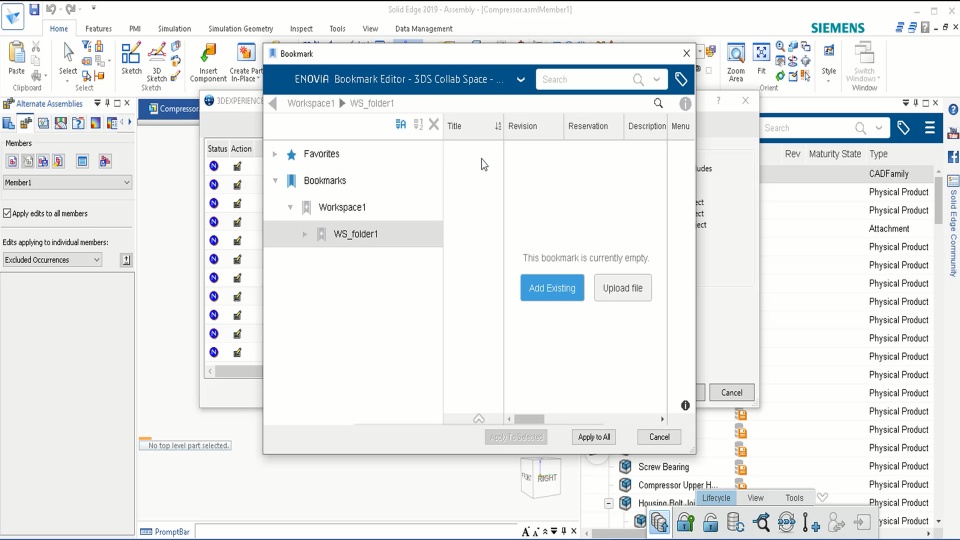Open the Data Management ribbon tab

[x=424, y=29]
